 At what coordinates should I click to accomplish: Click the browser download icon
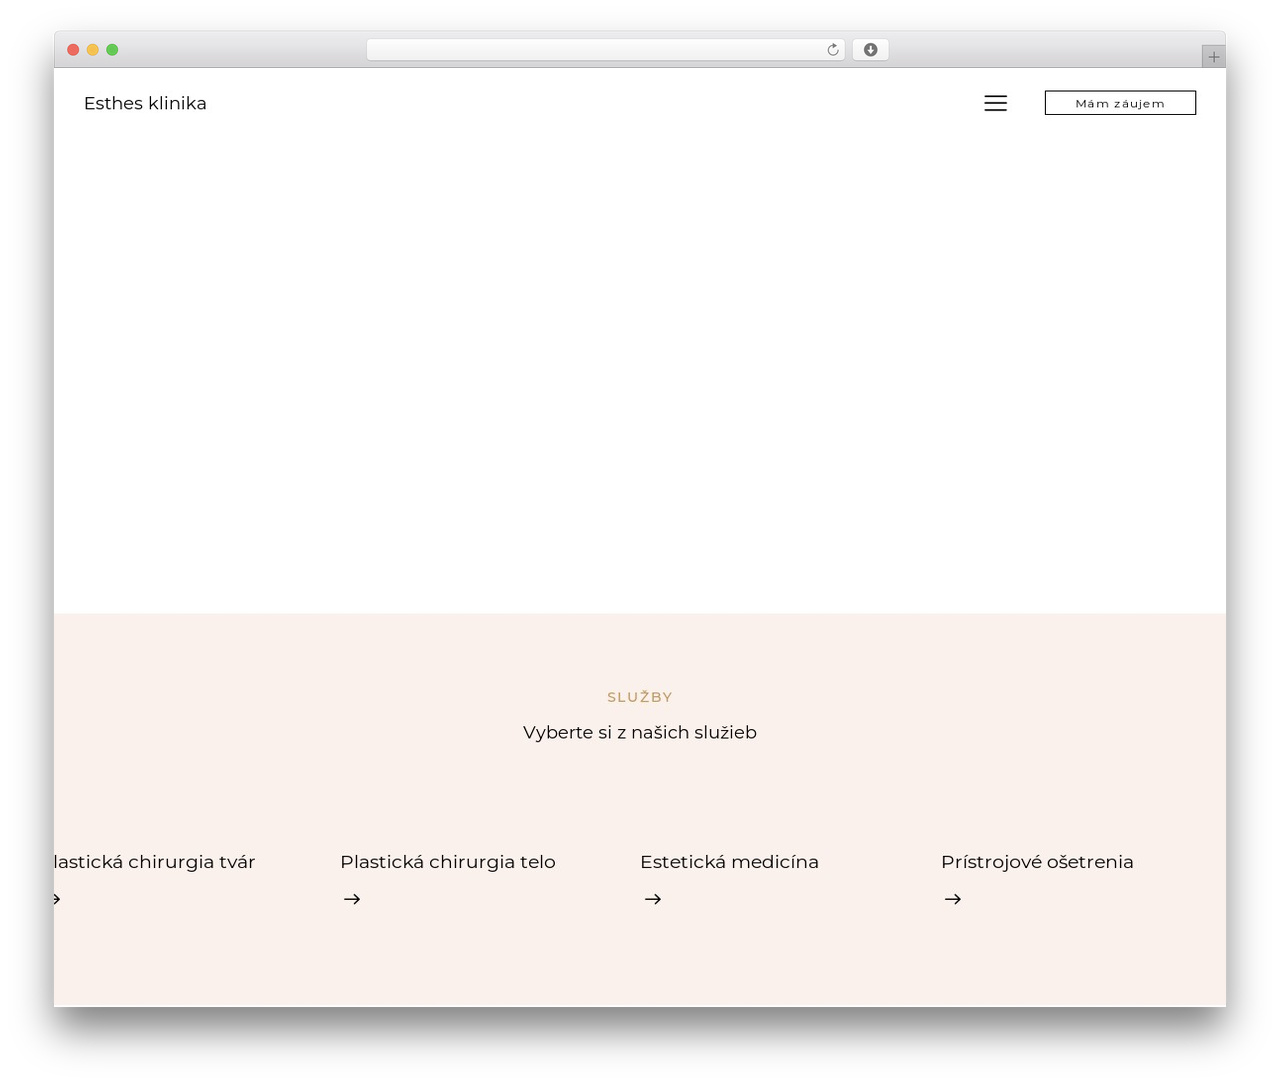870,50
